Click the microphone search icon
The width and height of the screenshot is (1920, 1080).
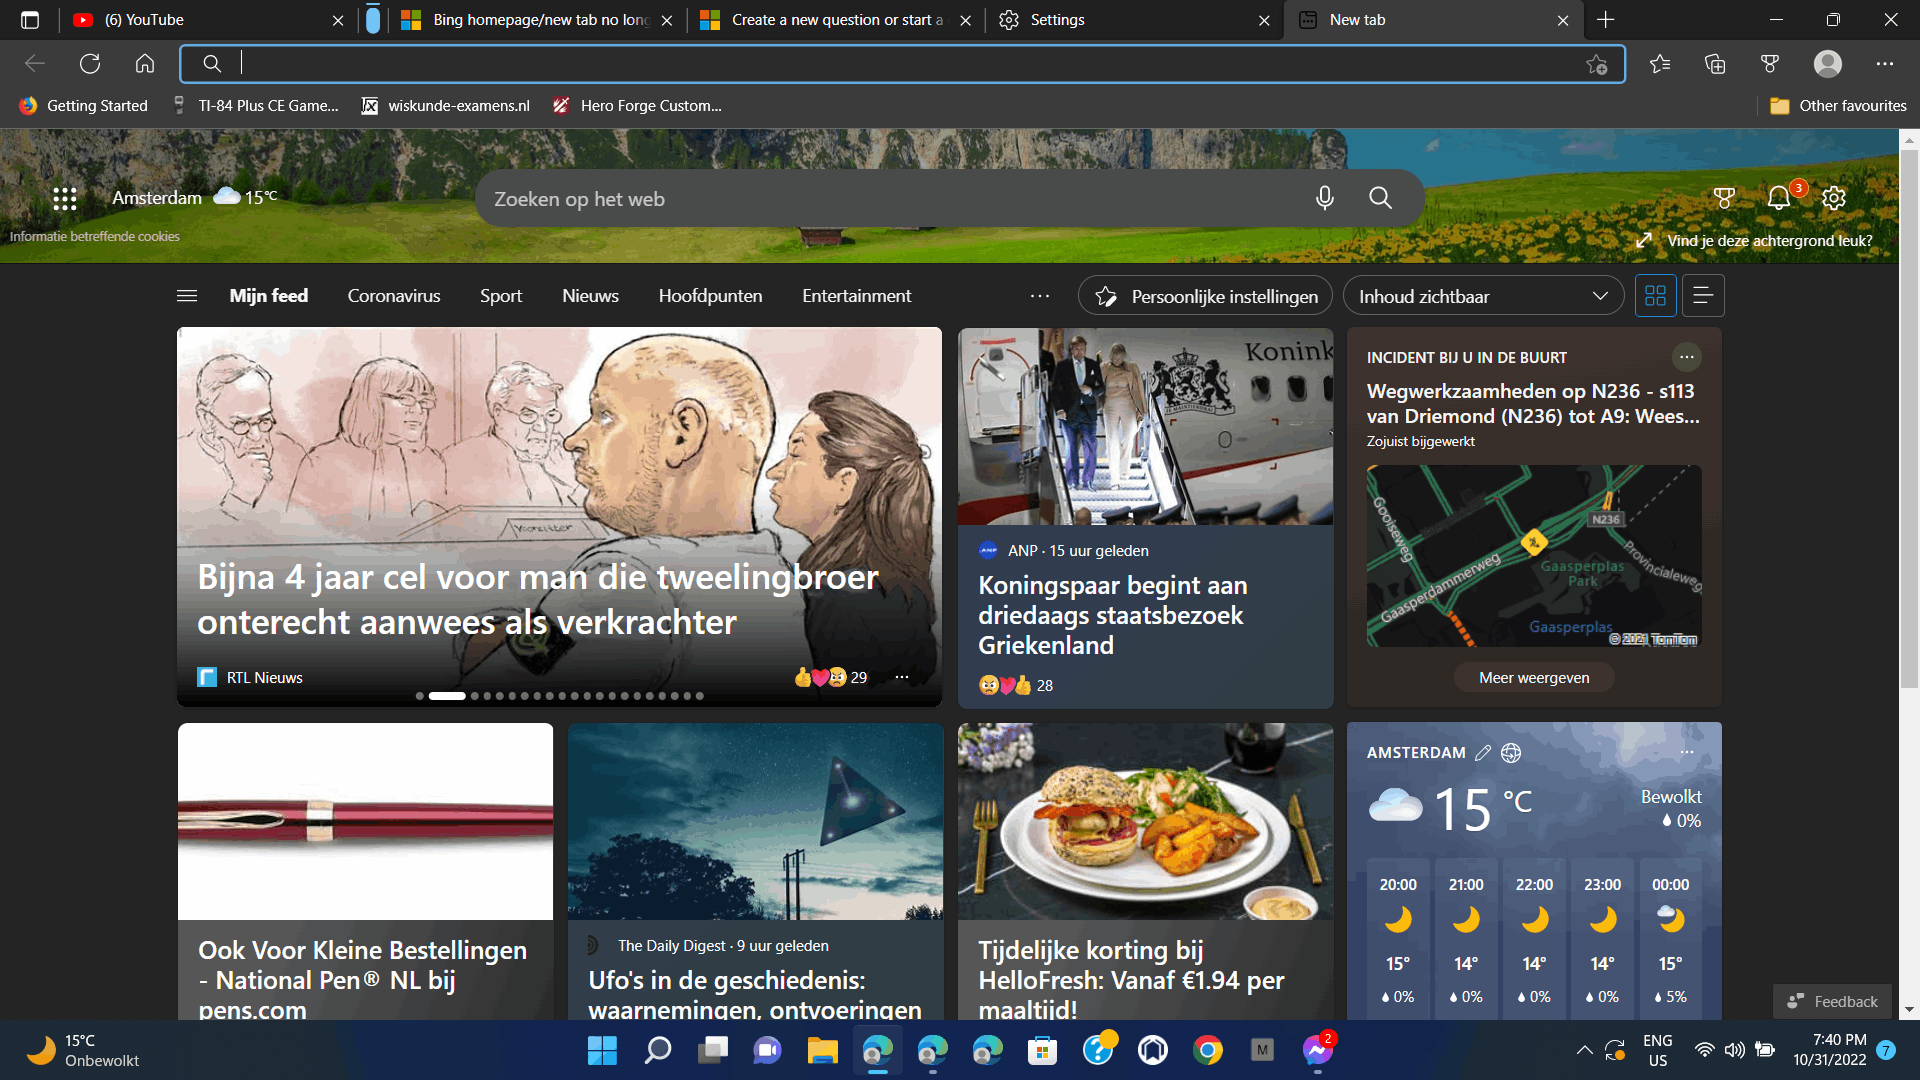point(1323,198)
